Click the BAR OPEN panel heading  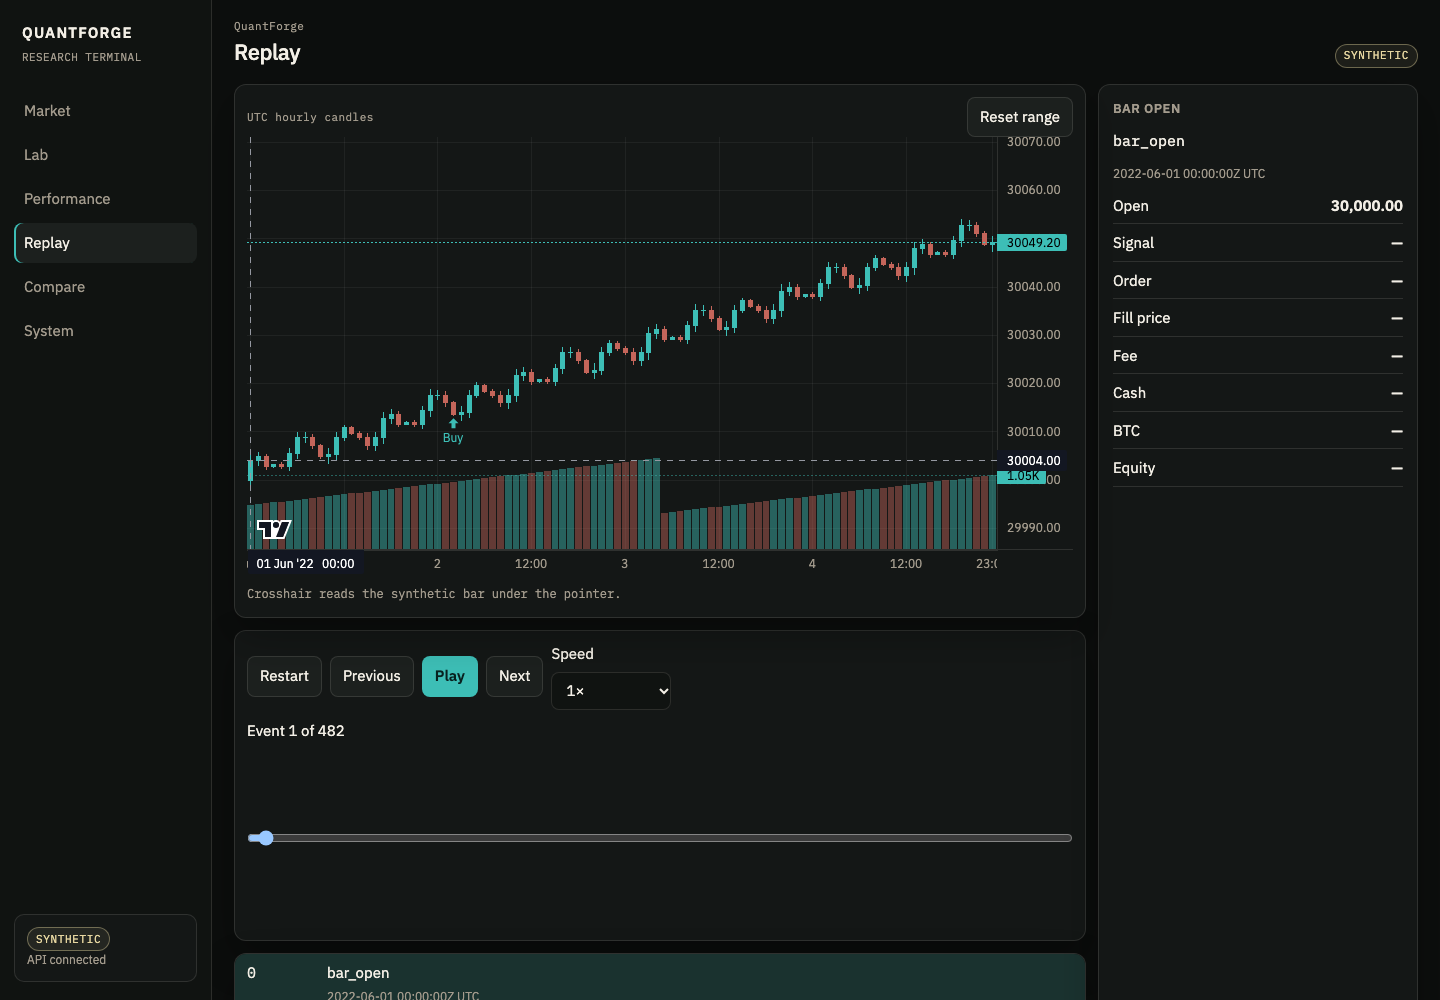click(x=1147, y=109)
